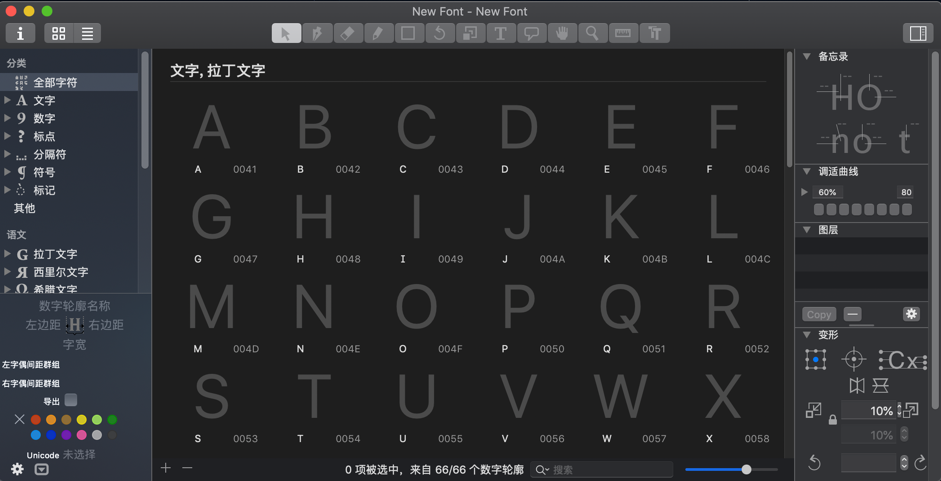Expand the 文字 category
941x481 pixels.
[7, 100]
